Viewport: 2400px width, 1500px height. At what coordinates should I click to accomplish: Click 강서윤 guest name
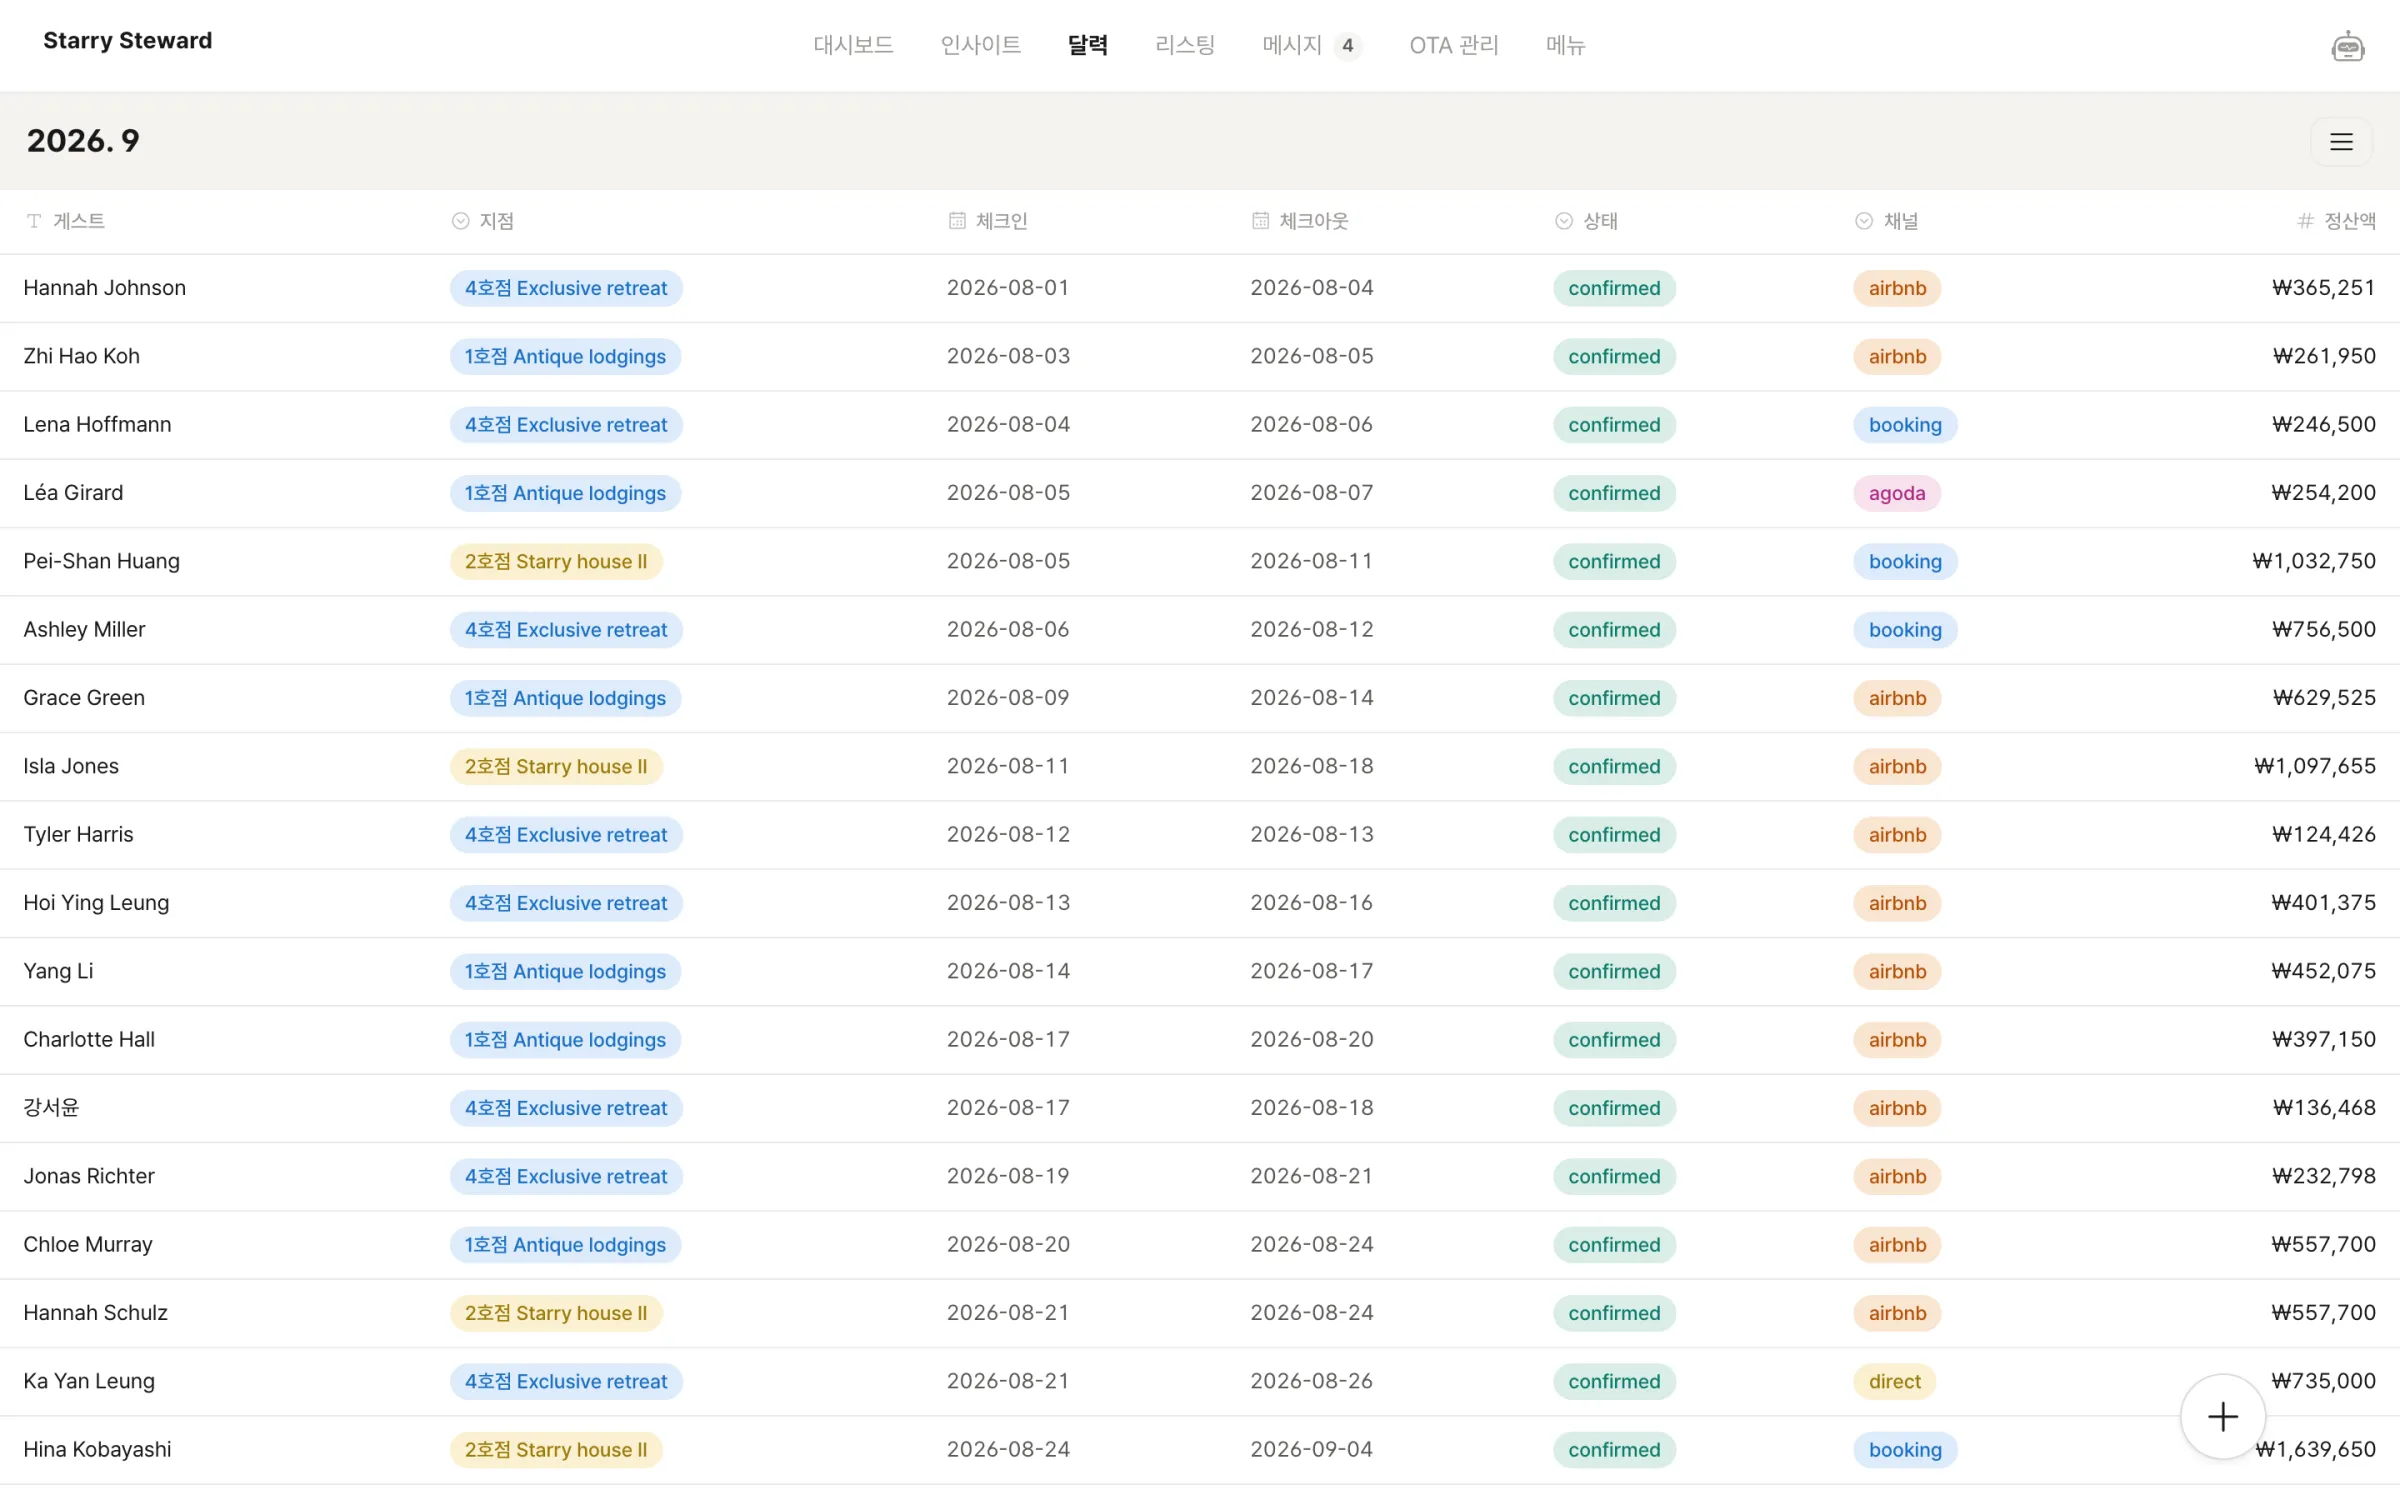pos(51,1108)
